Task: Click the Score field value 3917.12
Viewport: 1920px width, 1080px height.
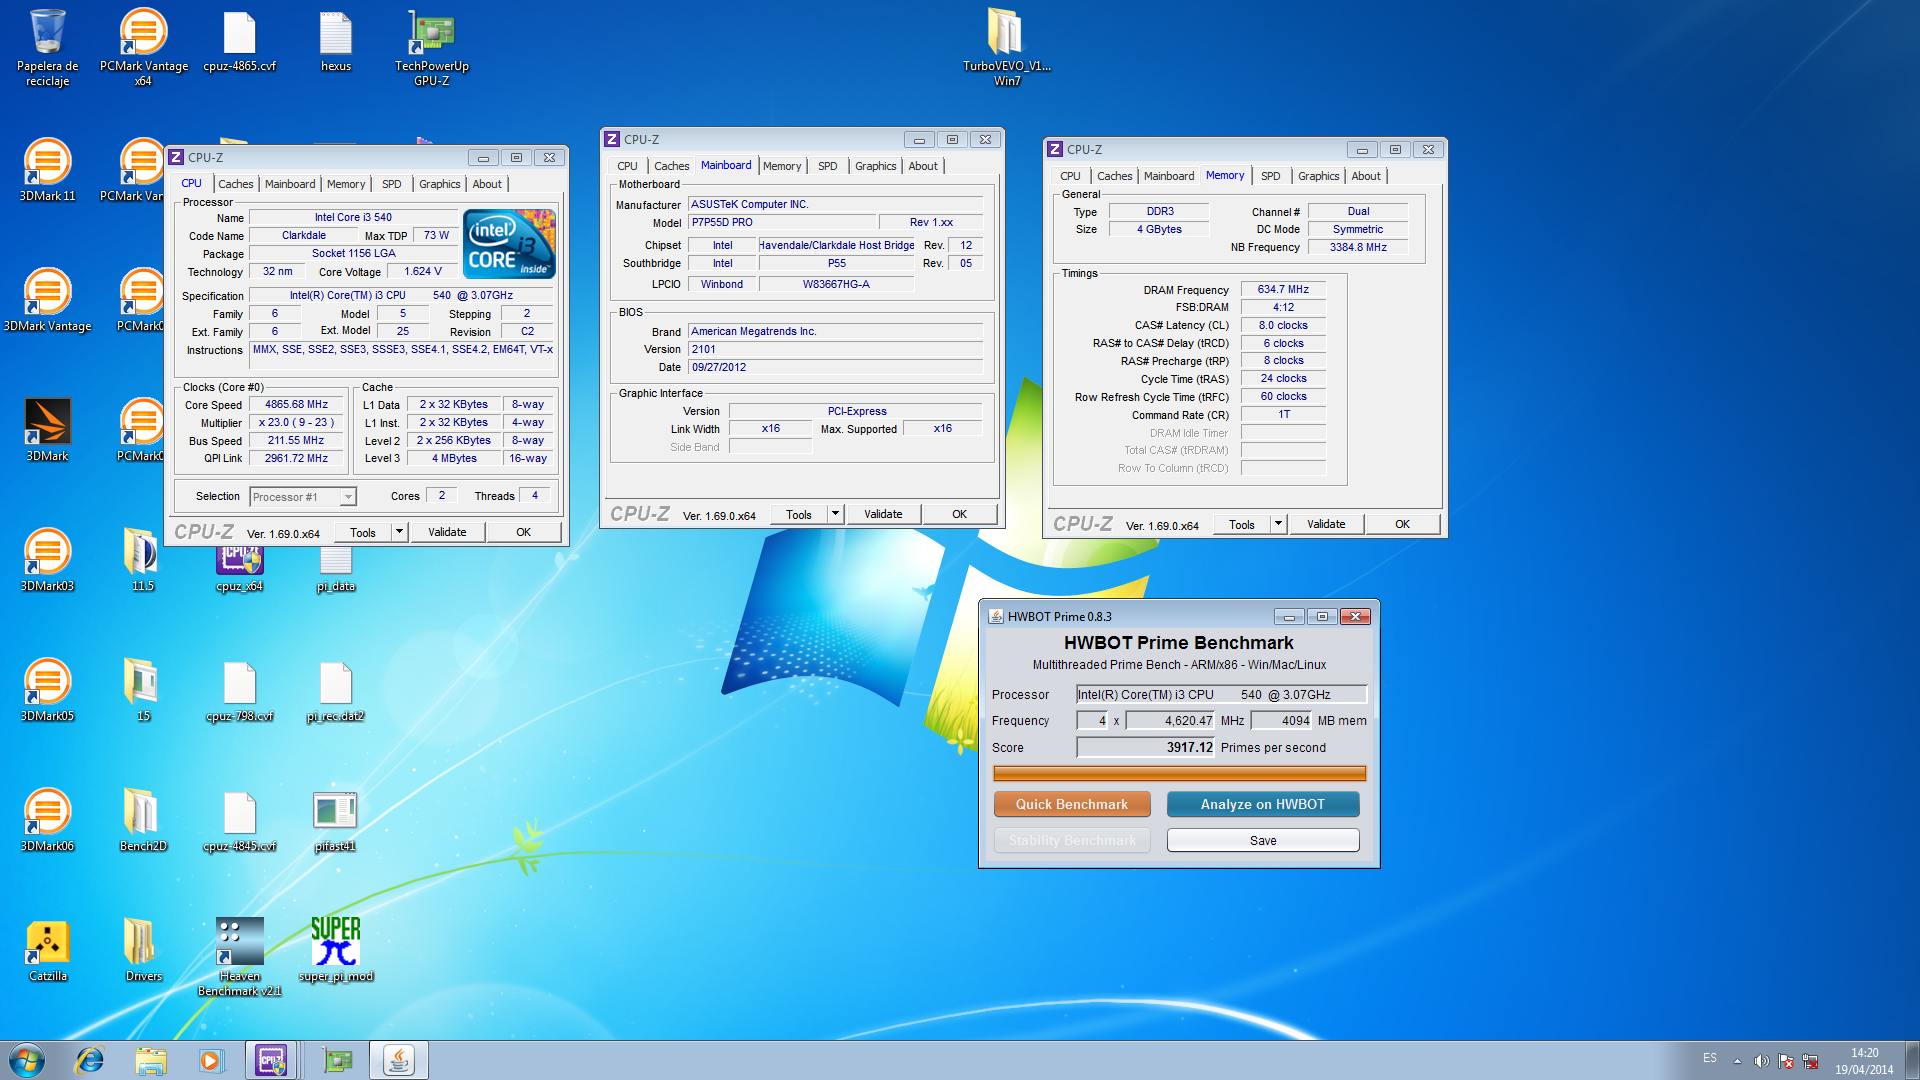Action: coord(1146,747)
